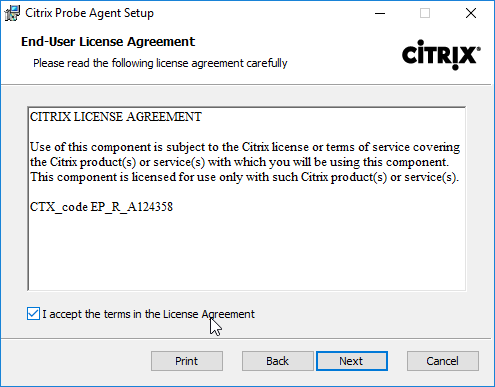Click the 'End-User License Agreement' heading
This screenshot has width=495, height=387.
(108, 42)
